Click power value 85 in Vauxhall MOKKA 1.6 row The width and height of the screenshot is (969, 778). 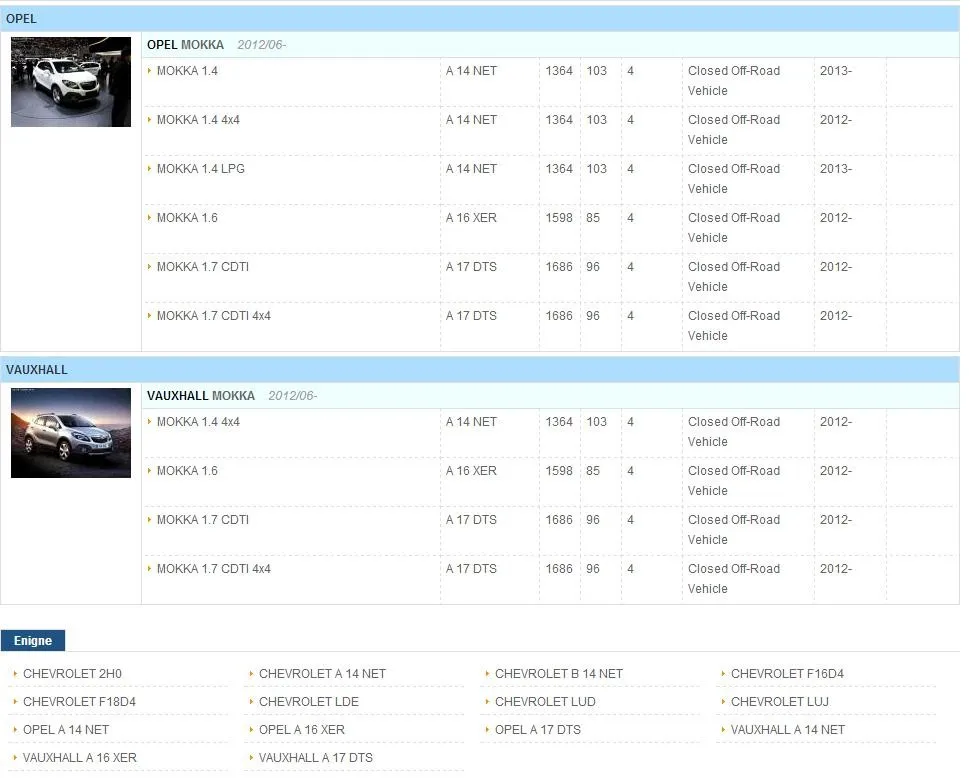[593, 471]
